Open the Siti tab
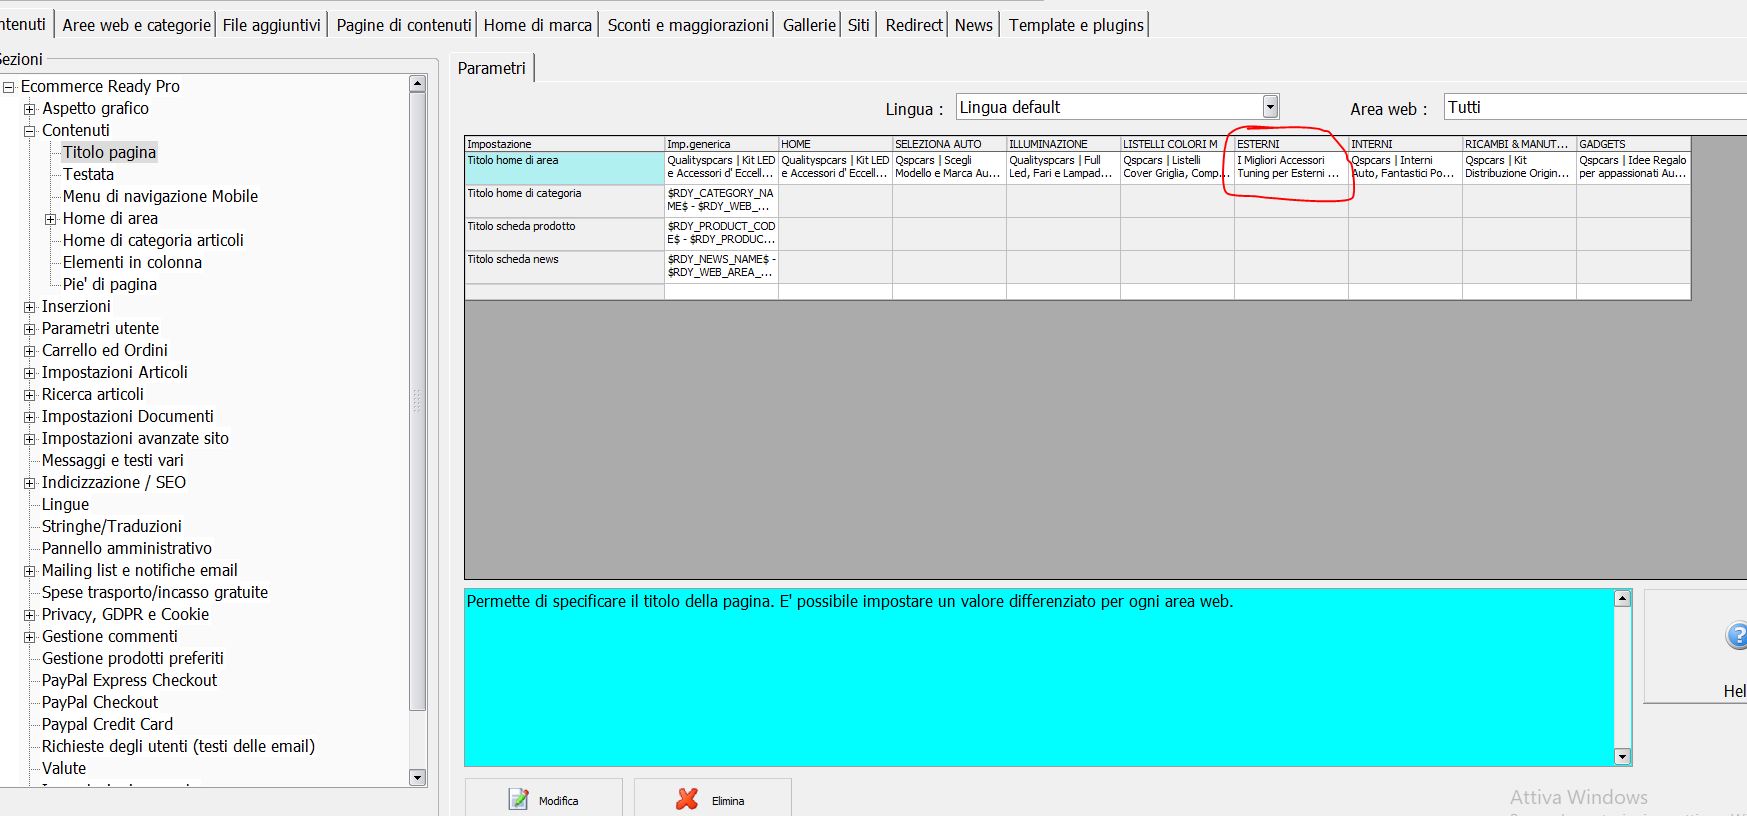The image size is (1747, 816). (x=859, y=25)
